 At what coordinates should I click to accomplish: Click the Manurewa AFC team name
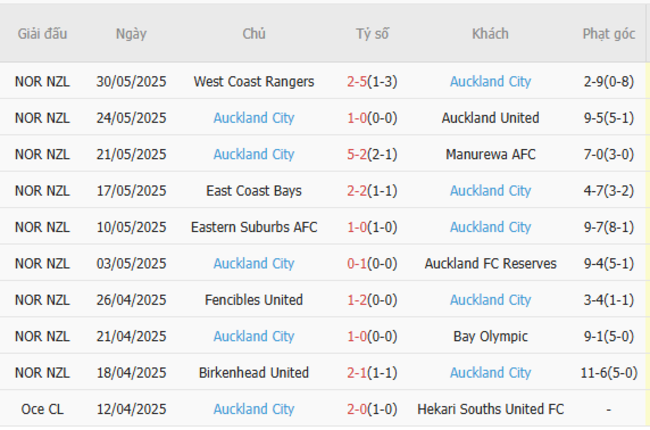click(x=490, y=155)
